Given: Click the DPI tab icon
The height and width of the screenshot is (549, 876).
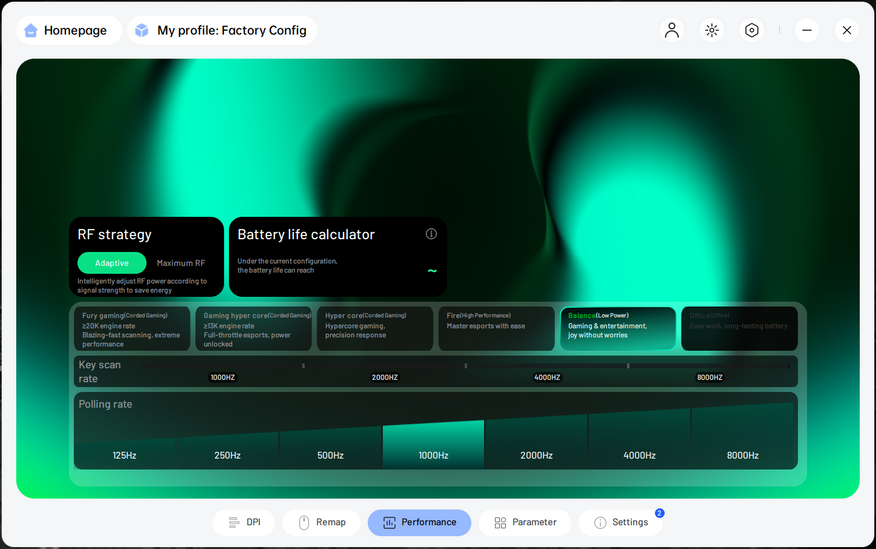Looking at the screenshot, I should pyautogui.click(x=234, y=522).
